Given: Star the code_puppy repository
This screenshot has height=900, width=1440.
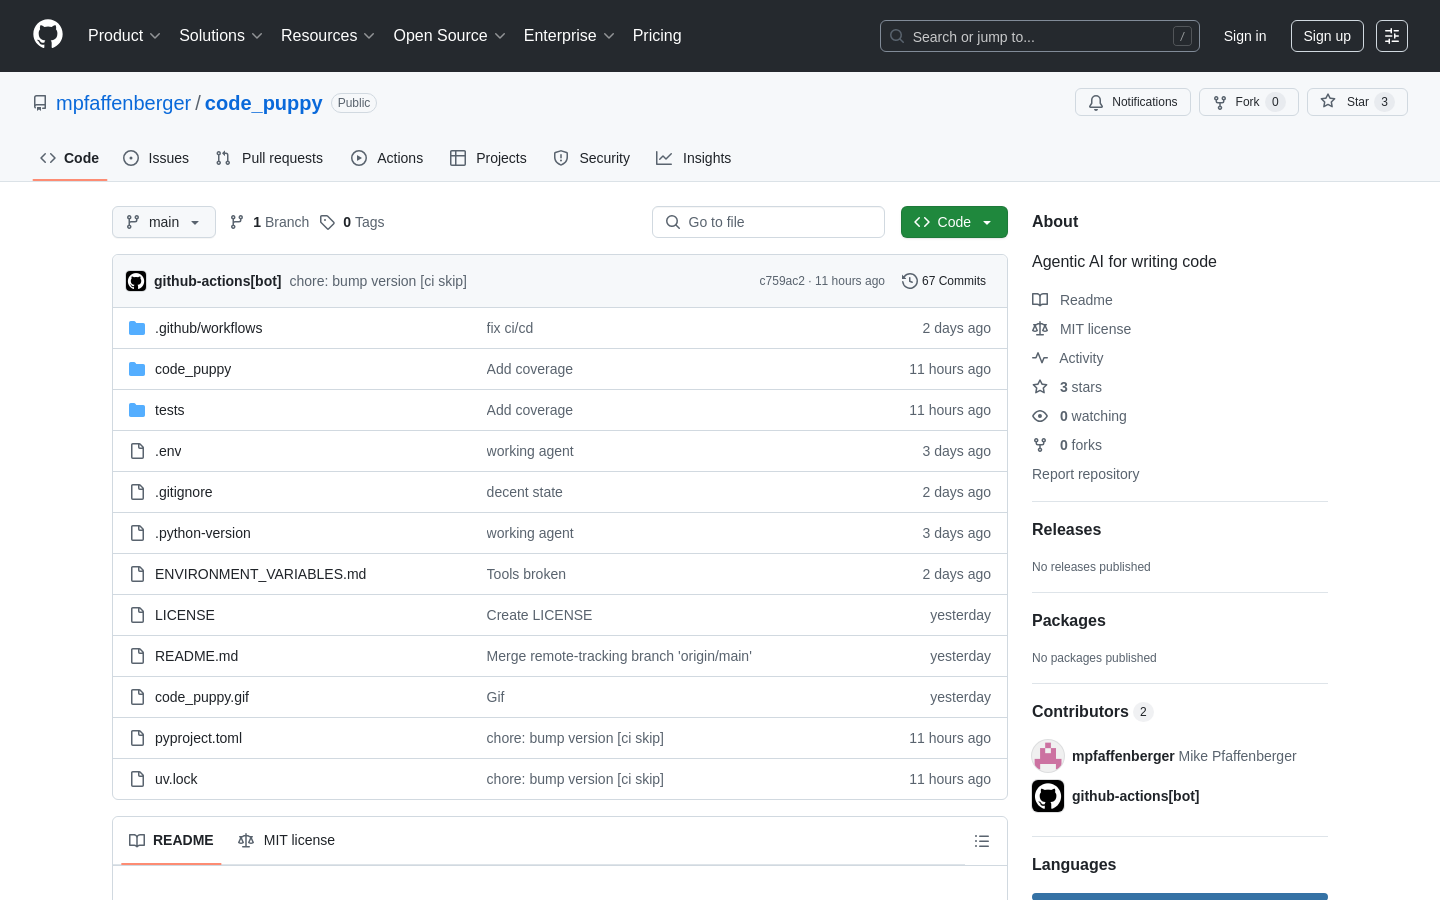Looking at the screenshot, I should (1357, 102).
